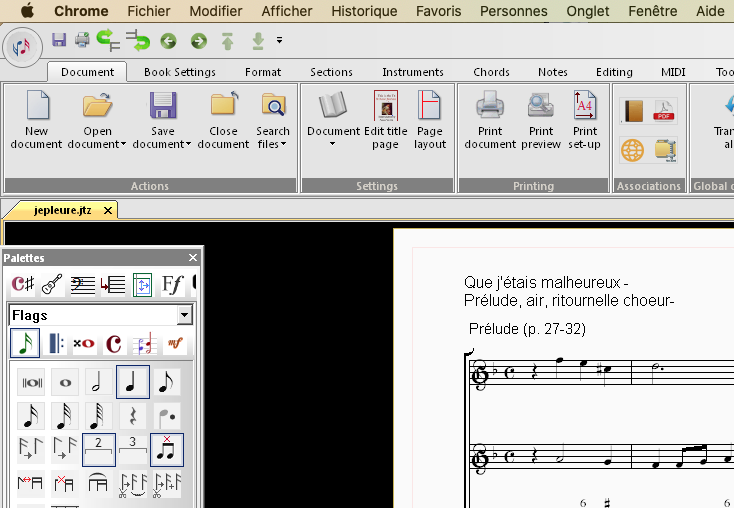Choose the eighth note symbol
This screenshot has width=734, height=508.
166,382
